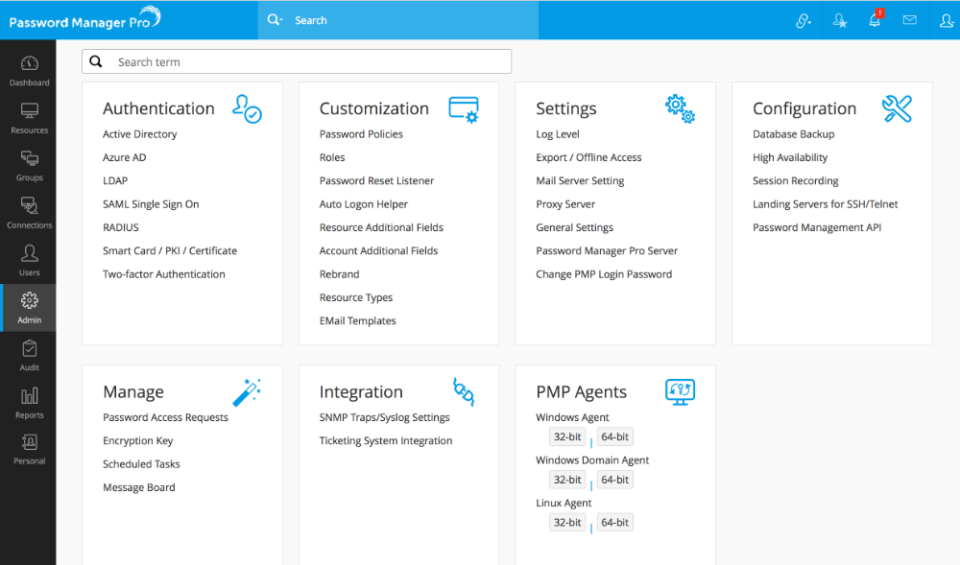This screenshot has height=565, width=960.
Task: Open High Availability configuration
Action: [x=790, y=157]
